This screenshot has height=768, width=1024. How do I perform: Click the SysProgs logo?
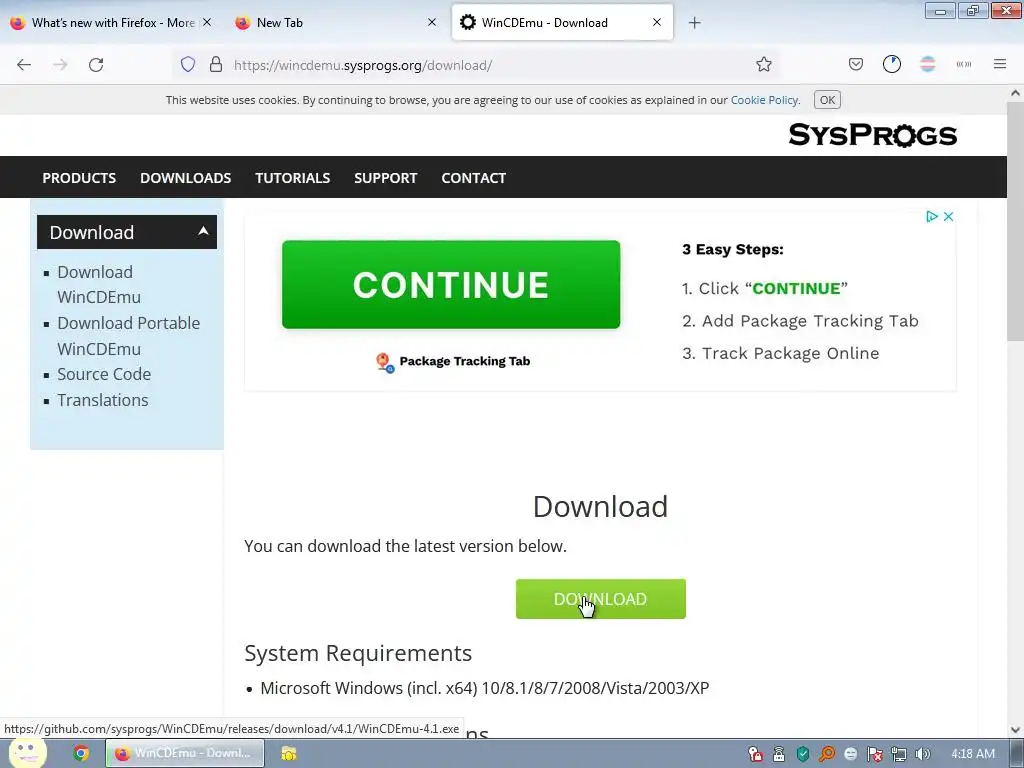pyautogui.click(x=872, y=135)
